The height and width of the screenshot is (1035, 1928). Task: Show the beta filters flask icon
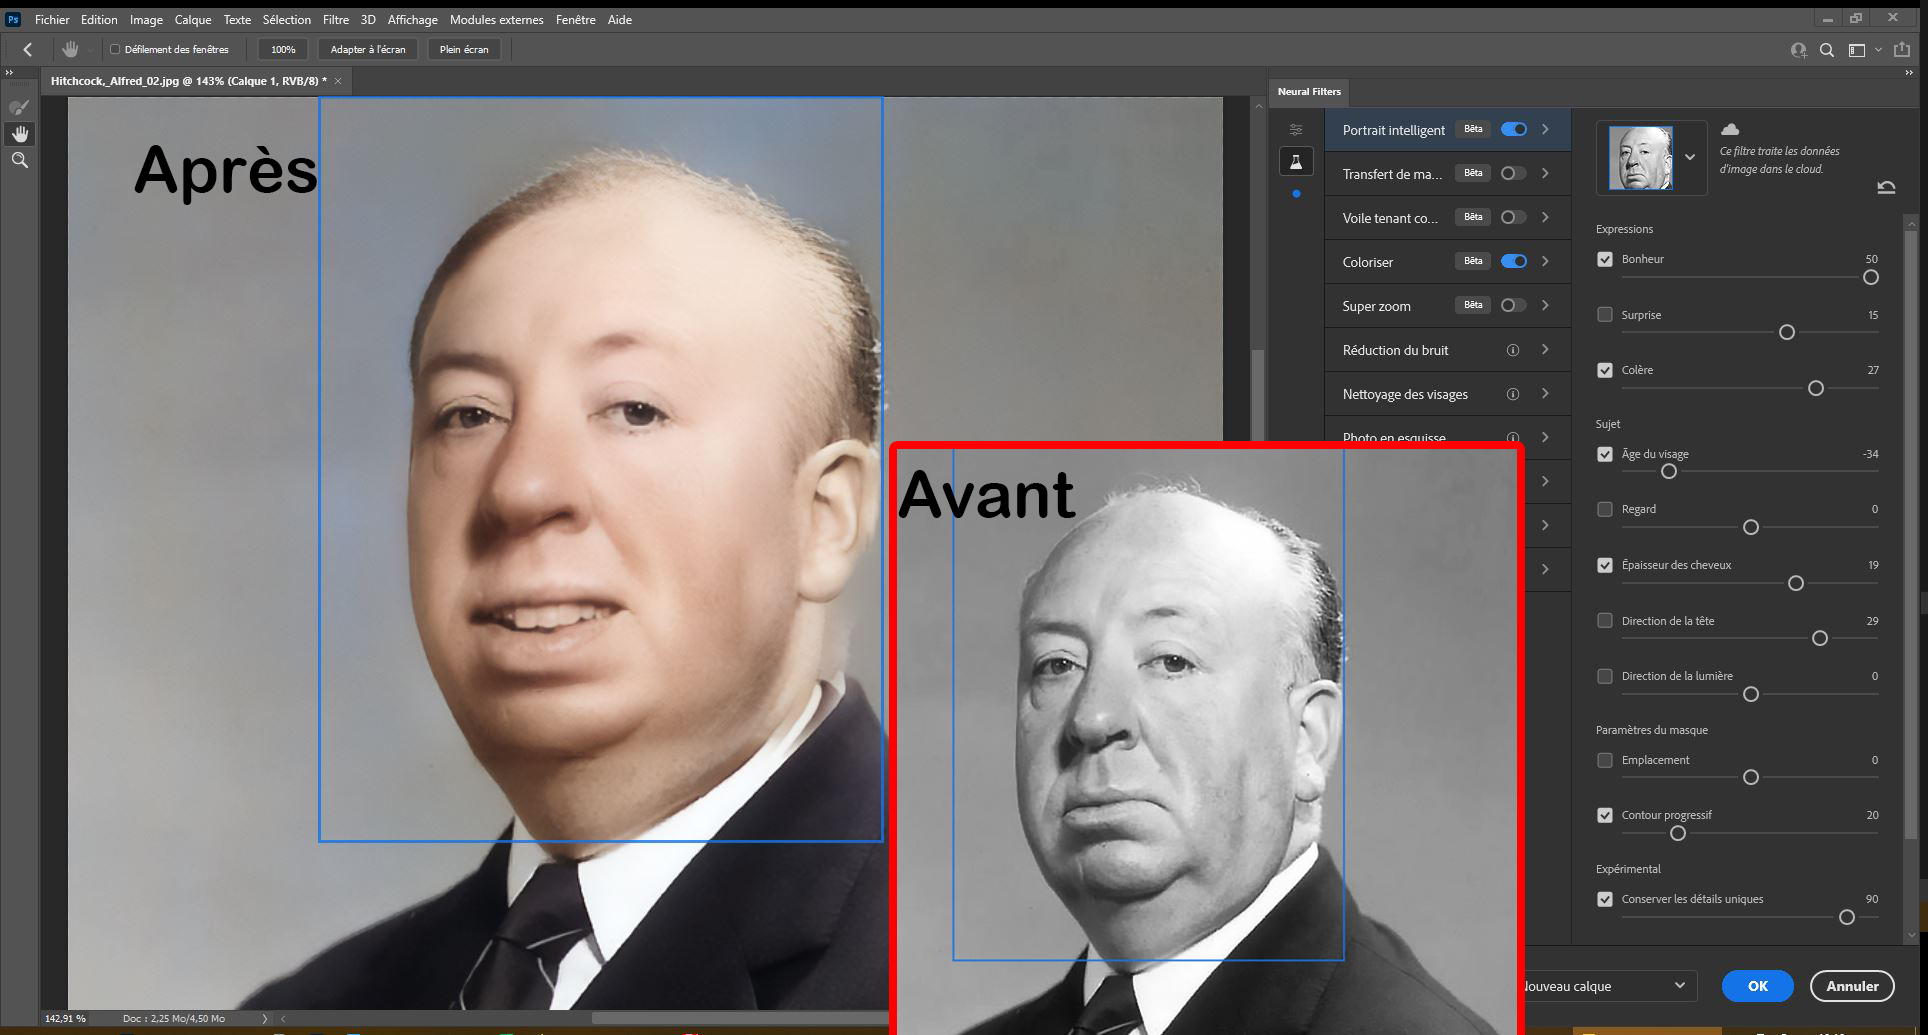coord(1296,161)
